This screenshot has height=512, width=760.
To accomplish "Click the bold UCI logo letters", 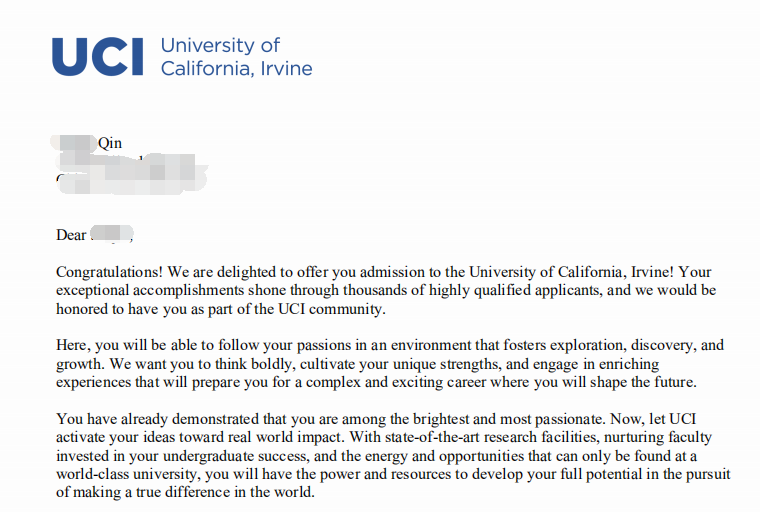I will point(97,57).
